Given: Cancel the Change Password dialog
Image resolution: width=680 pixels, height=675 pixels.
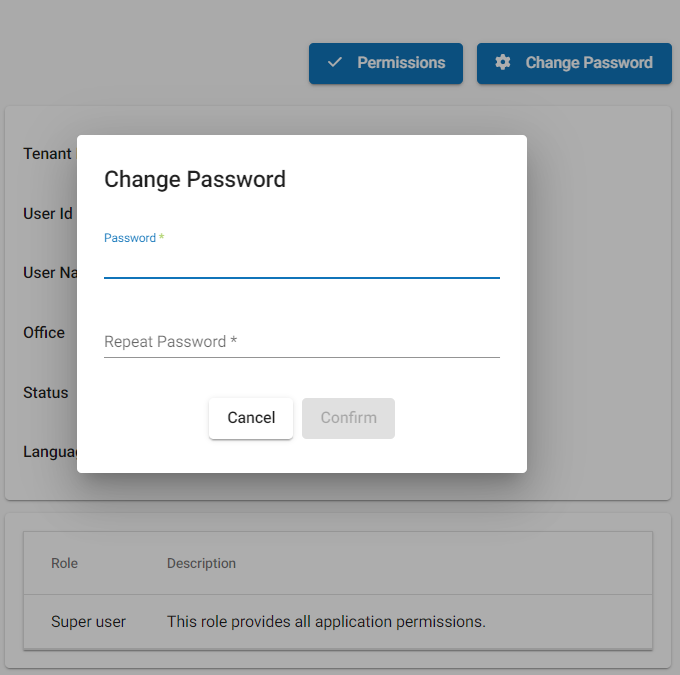Looking at the screenshot, I should (x=251, y=418).
